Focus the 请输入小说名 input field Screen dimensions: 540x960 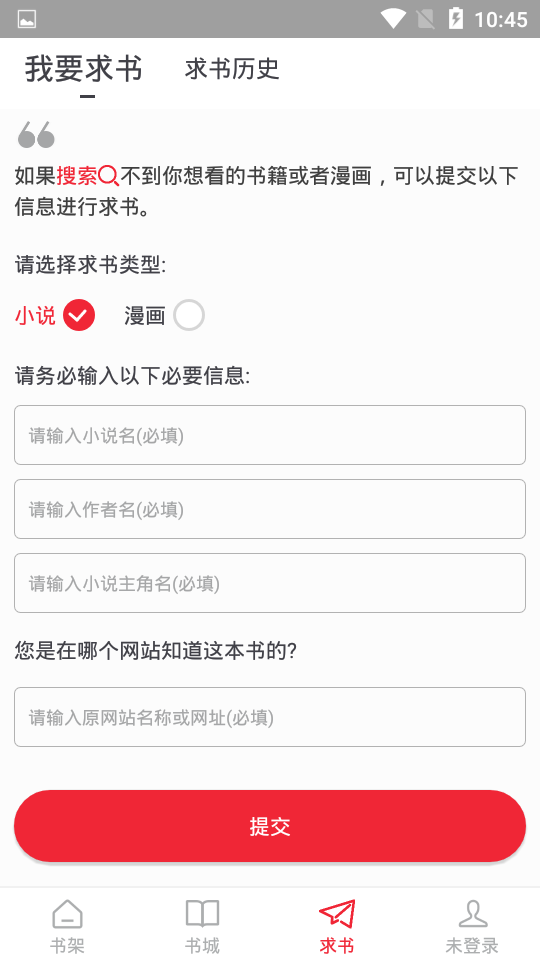point(270,435)
